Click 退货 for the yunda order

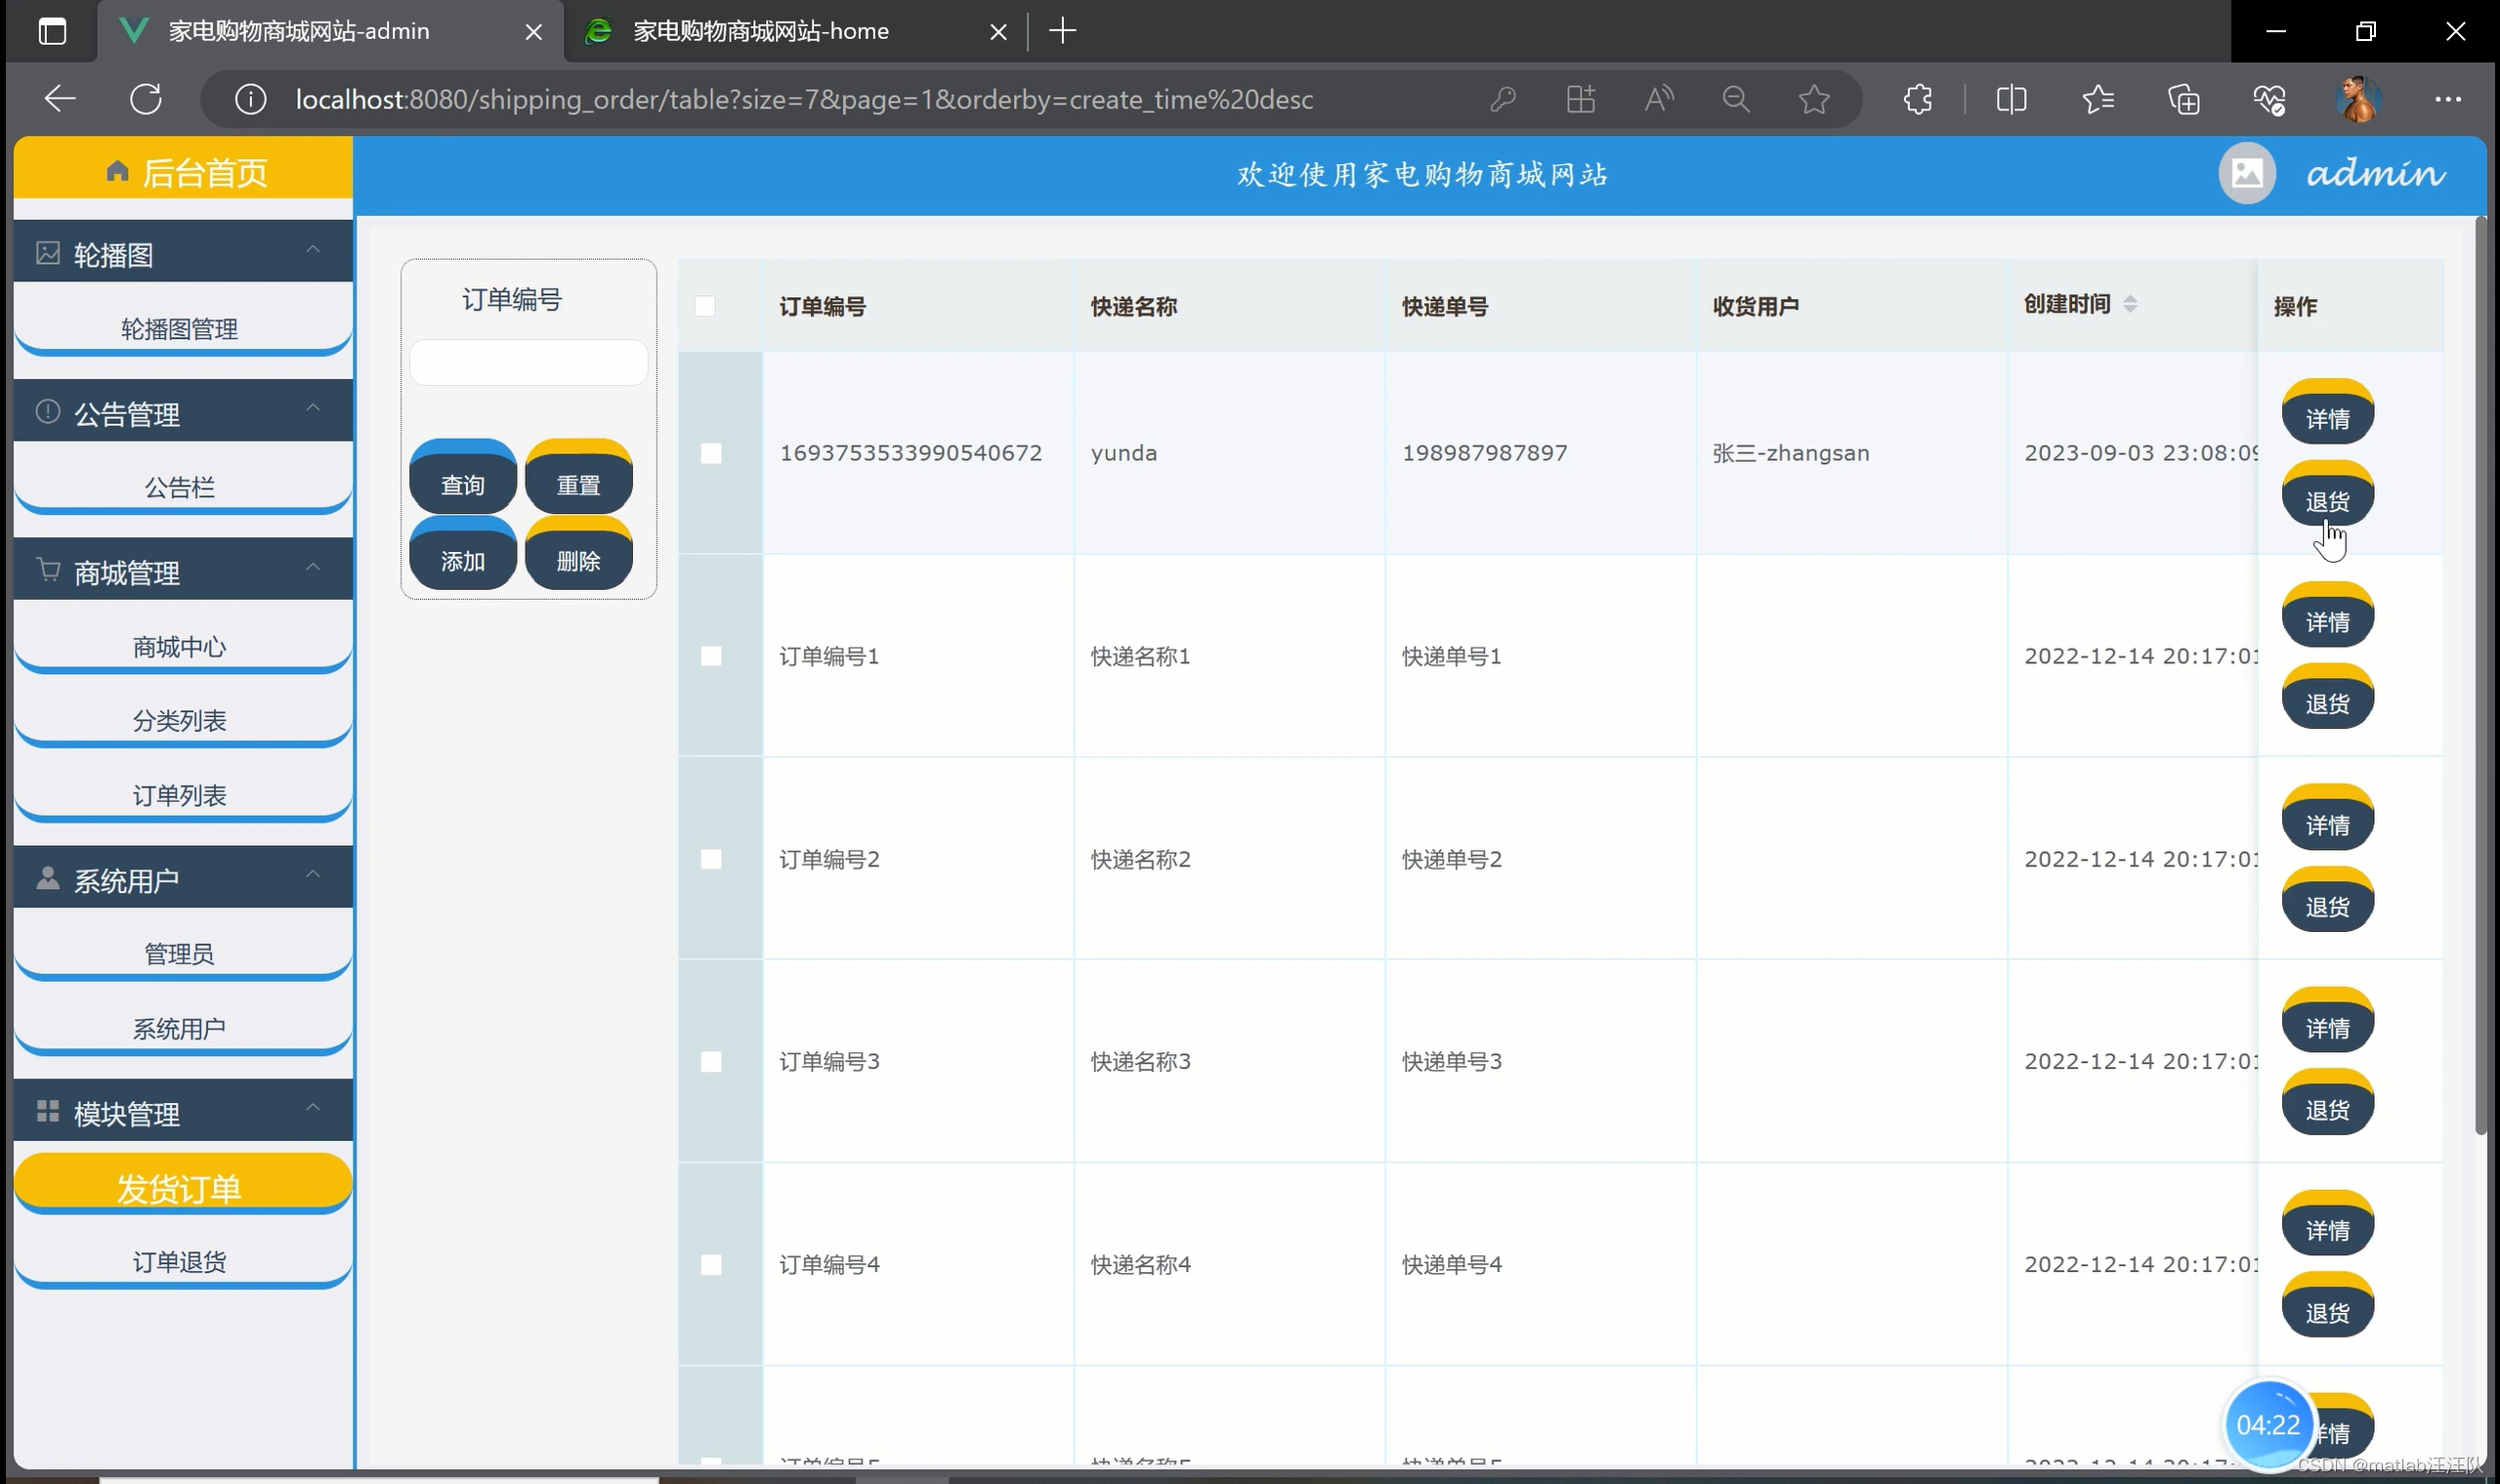(2327, 500)
